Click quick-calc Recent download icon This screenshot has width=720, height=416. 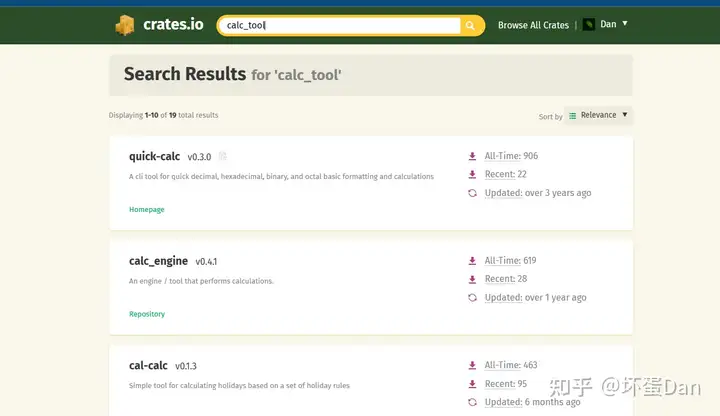pos(472,174)
